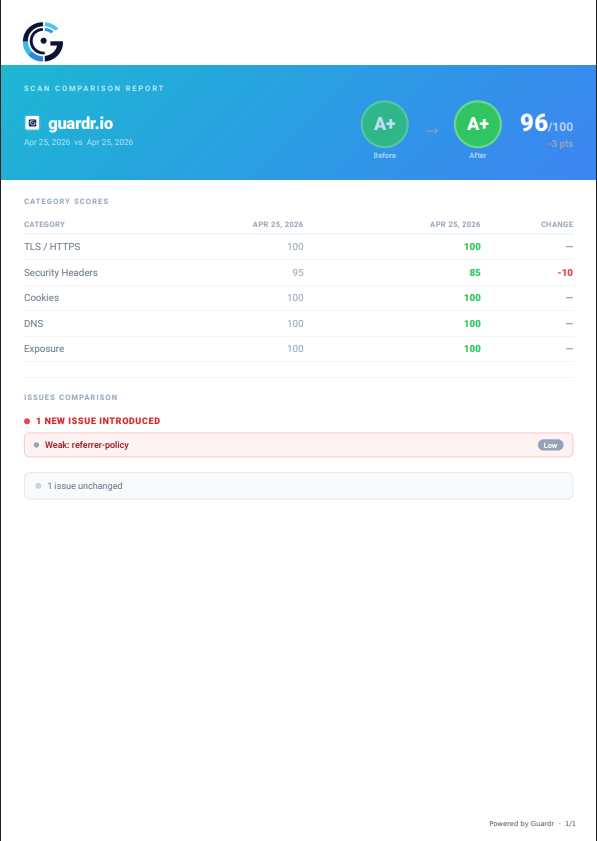Click the Exposure row label
Screen dimensions: 597x841
pyautogui.click(x=44, y=349)
